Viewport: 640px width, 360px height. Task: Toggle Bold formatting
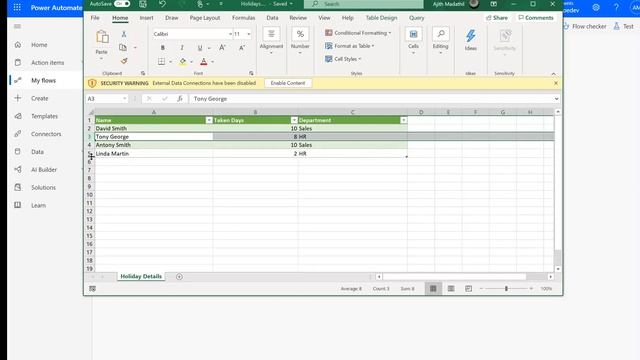coord(162,48)
